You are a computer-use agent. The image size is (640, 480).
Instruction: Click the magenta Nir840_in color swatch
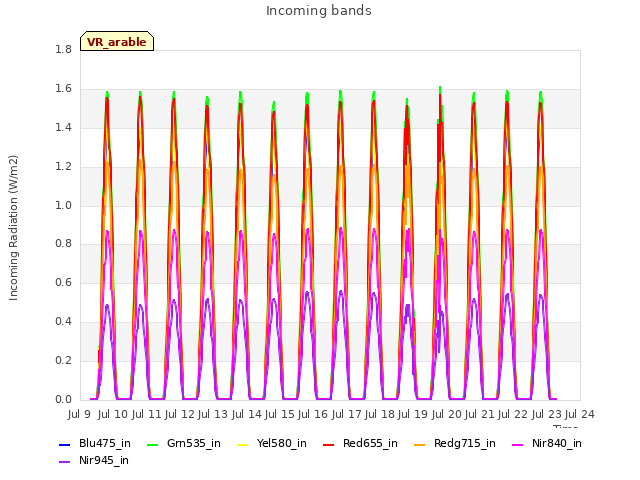pyautogui.click(x=518, y=444)
